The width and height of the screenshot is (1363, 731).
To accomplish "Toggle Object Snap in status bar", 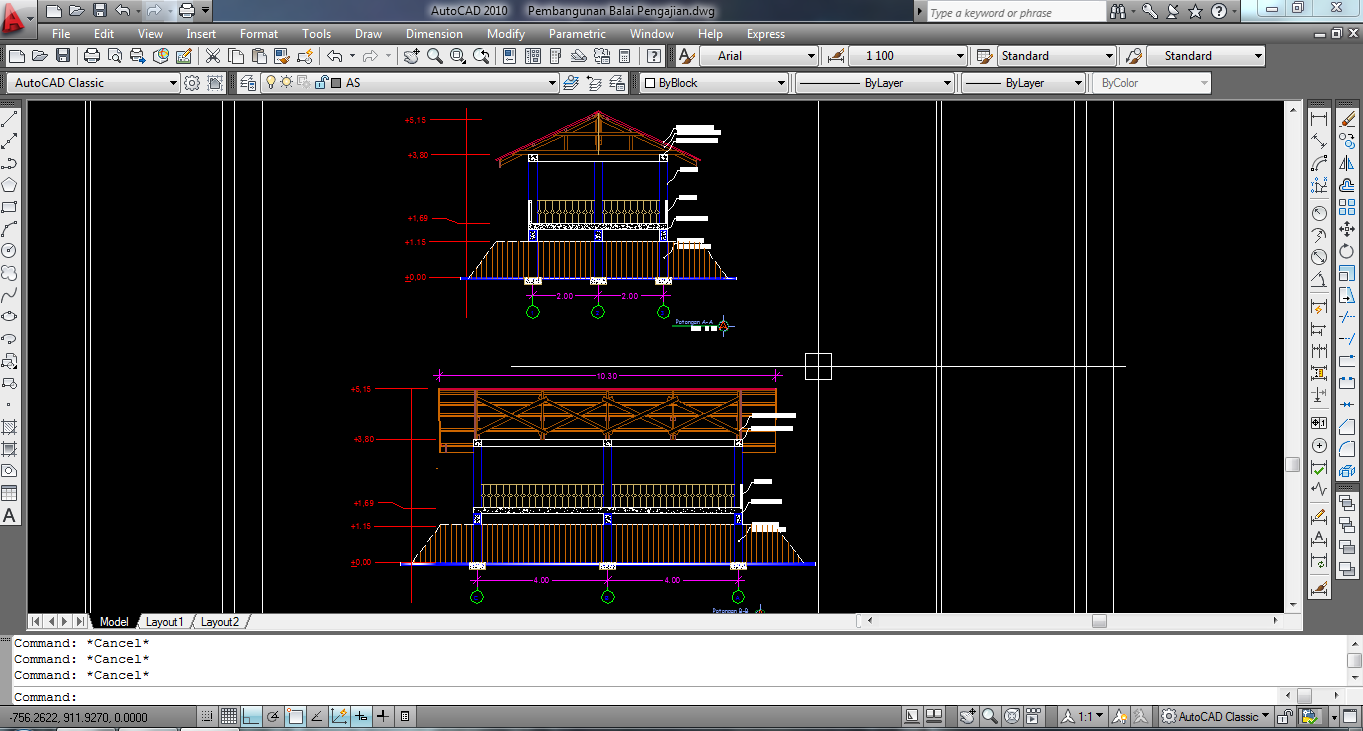I will coord(295,716).
